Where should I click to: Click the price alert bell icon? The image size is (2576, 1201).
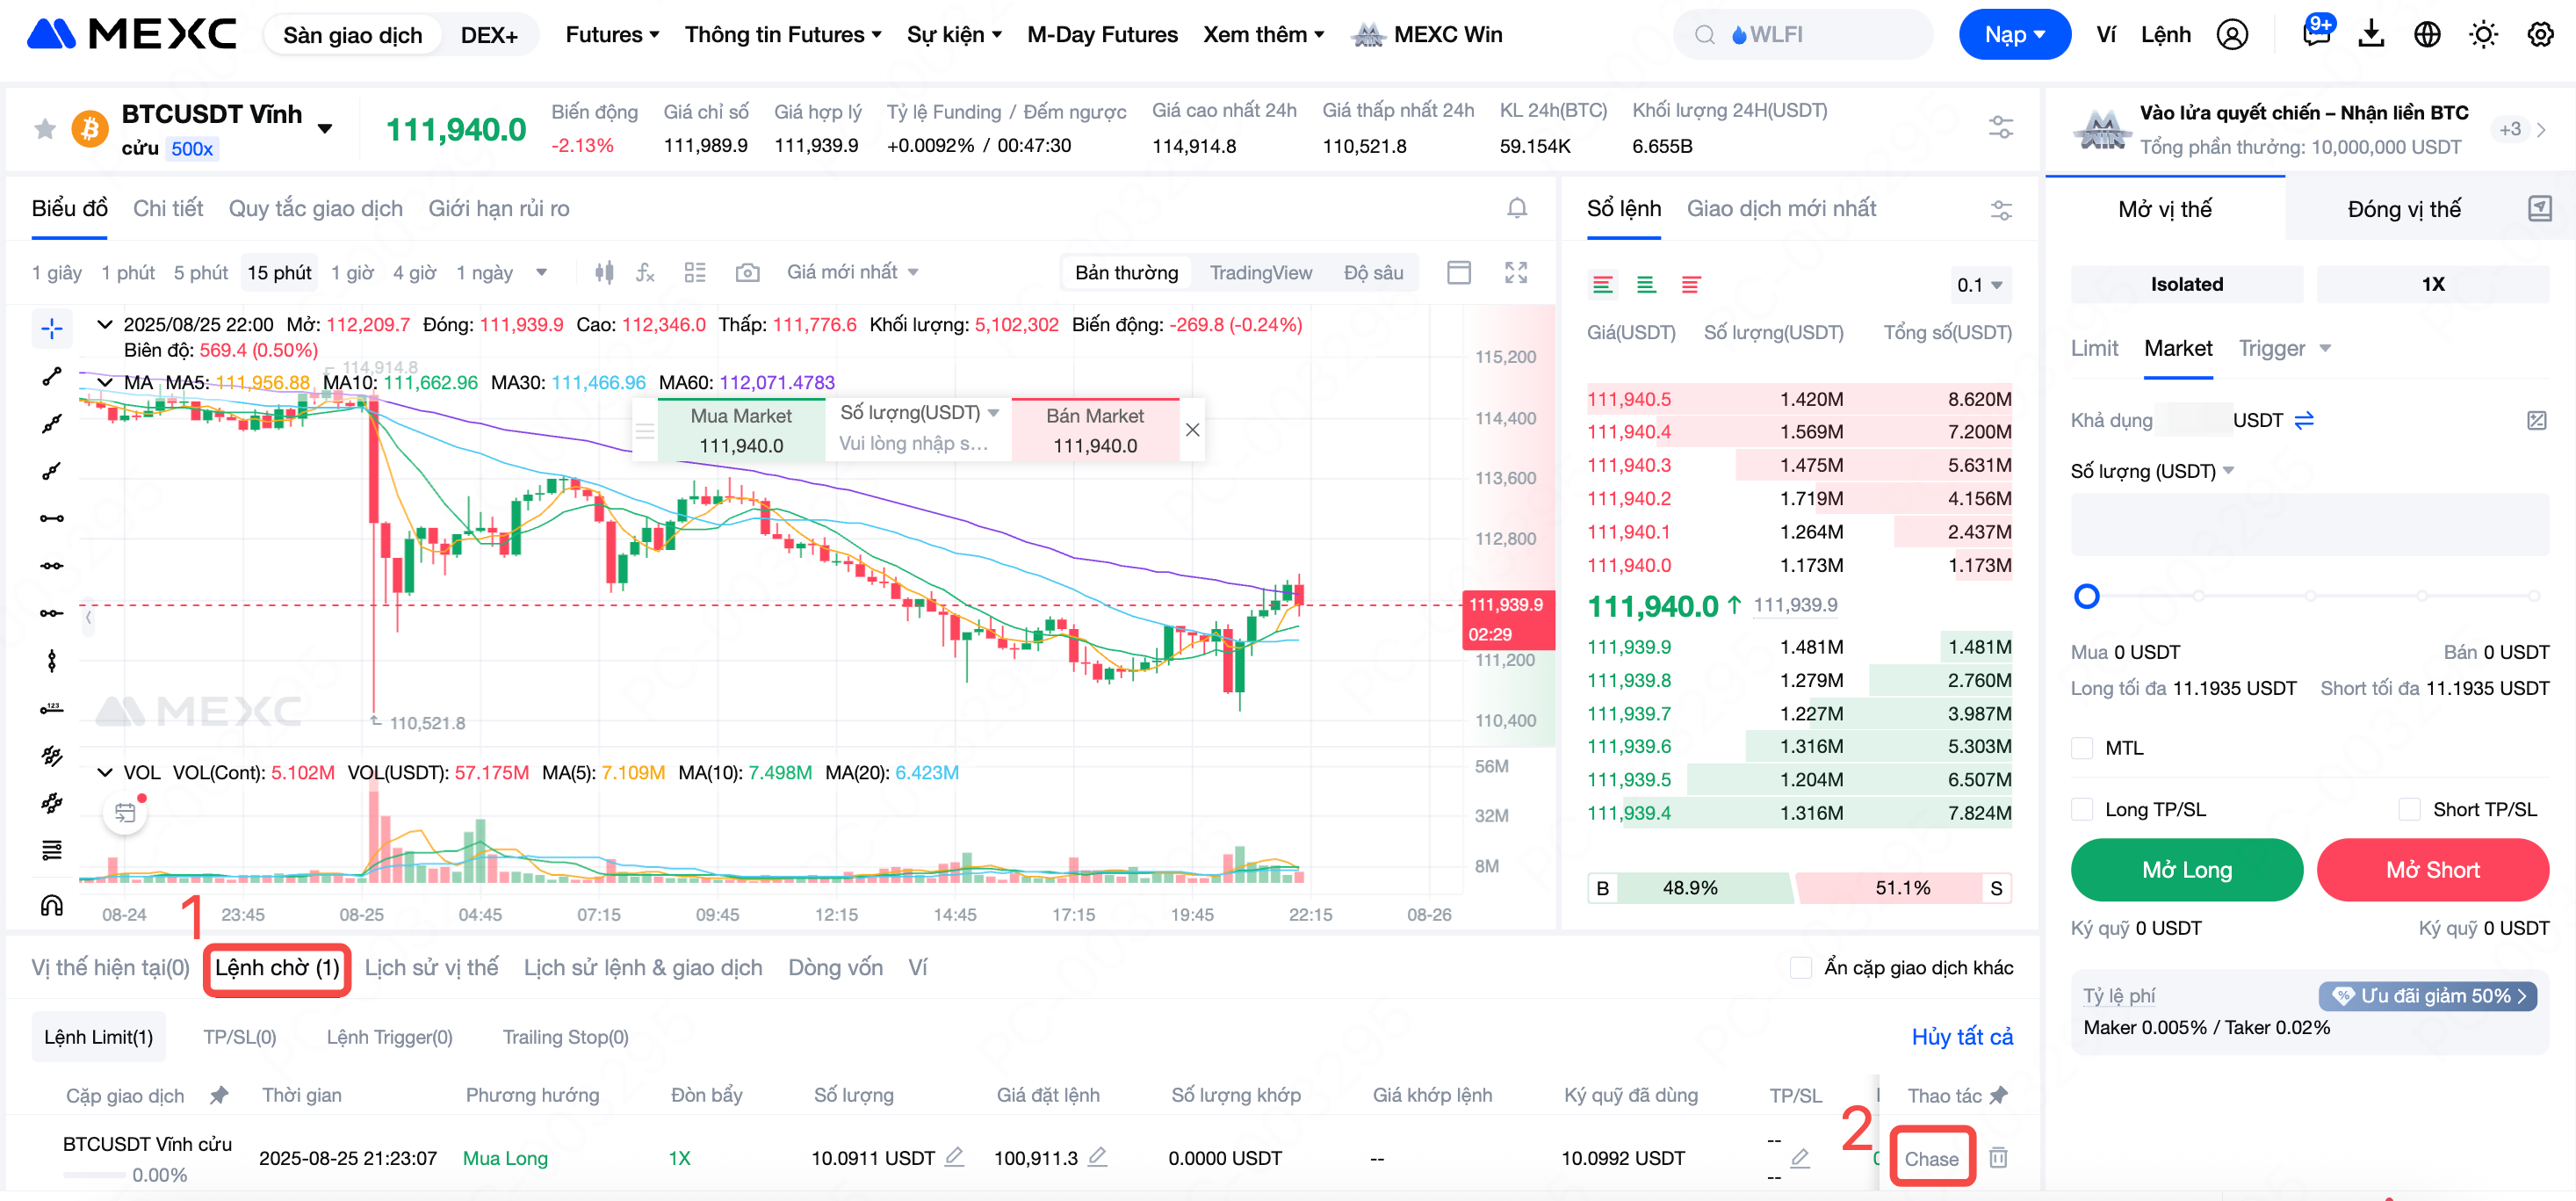pyautogui.click(x=1516, y=208)
